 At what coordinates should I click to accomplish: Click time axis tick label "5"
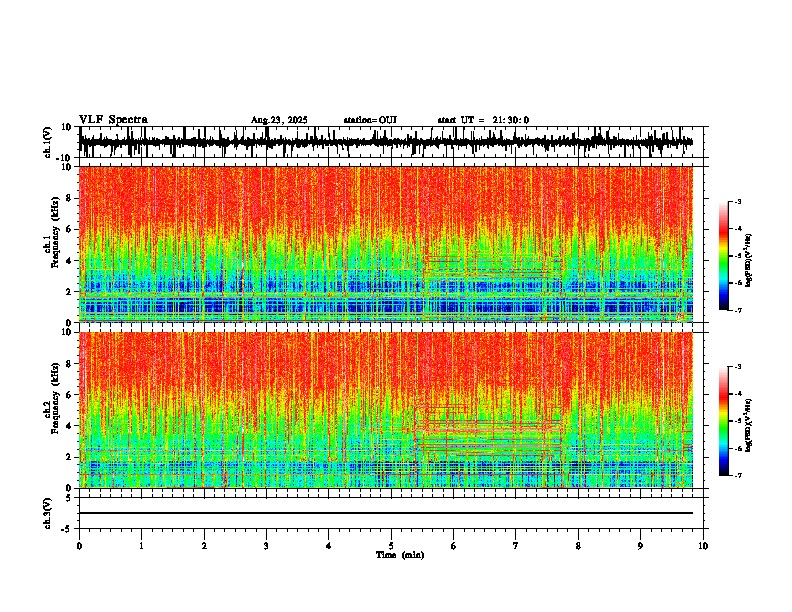391,546
